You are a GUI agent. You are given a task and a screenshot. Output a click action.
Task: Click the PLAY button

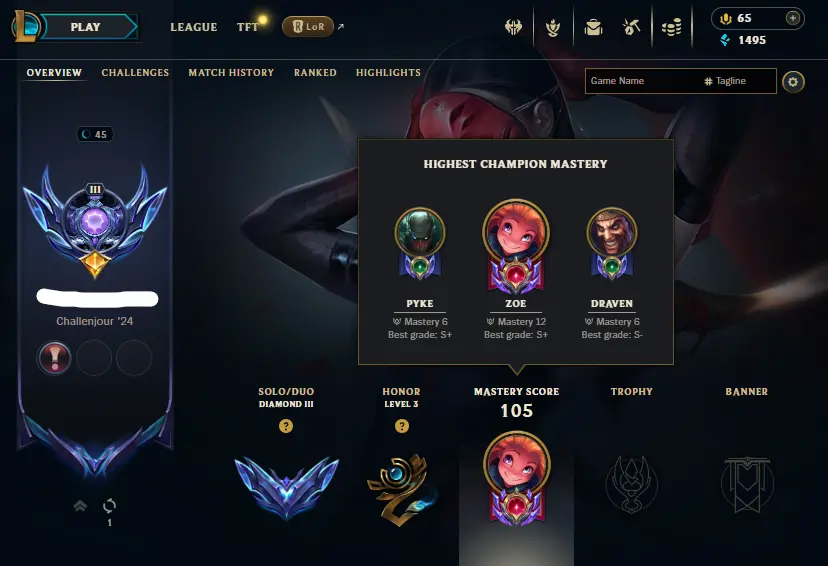(x=86, y=27)
